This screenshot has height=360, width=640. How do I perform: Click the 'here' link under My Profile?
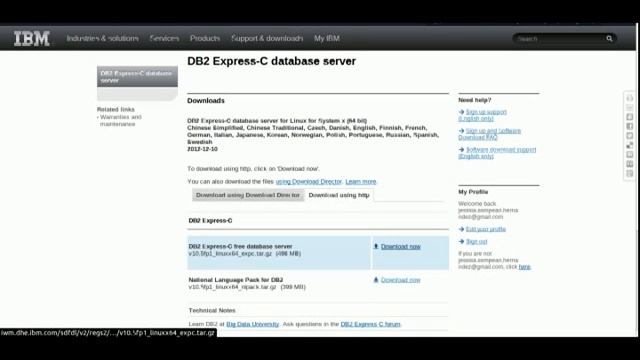click(x=524, y=267)
